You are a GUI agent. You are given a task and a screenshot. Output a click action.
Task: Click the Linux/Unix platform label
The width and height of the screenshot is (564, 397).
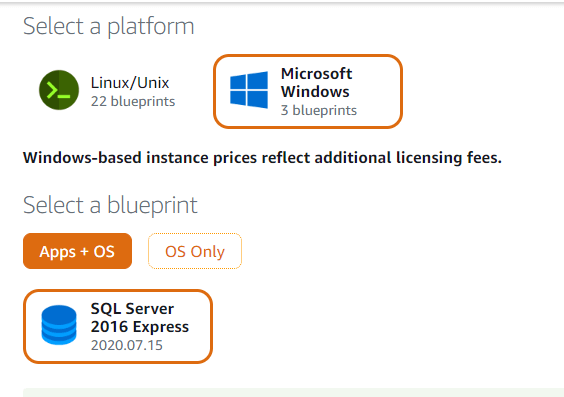(x=130, y=83)
